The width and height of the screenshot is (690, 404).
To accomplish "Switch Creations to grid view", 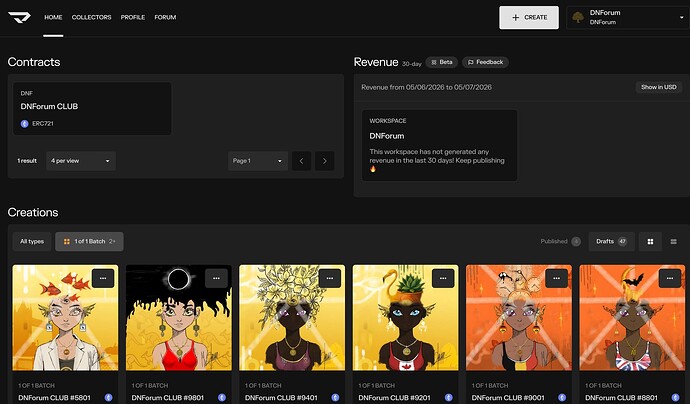I will [650, 241].
